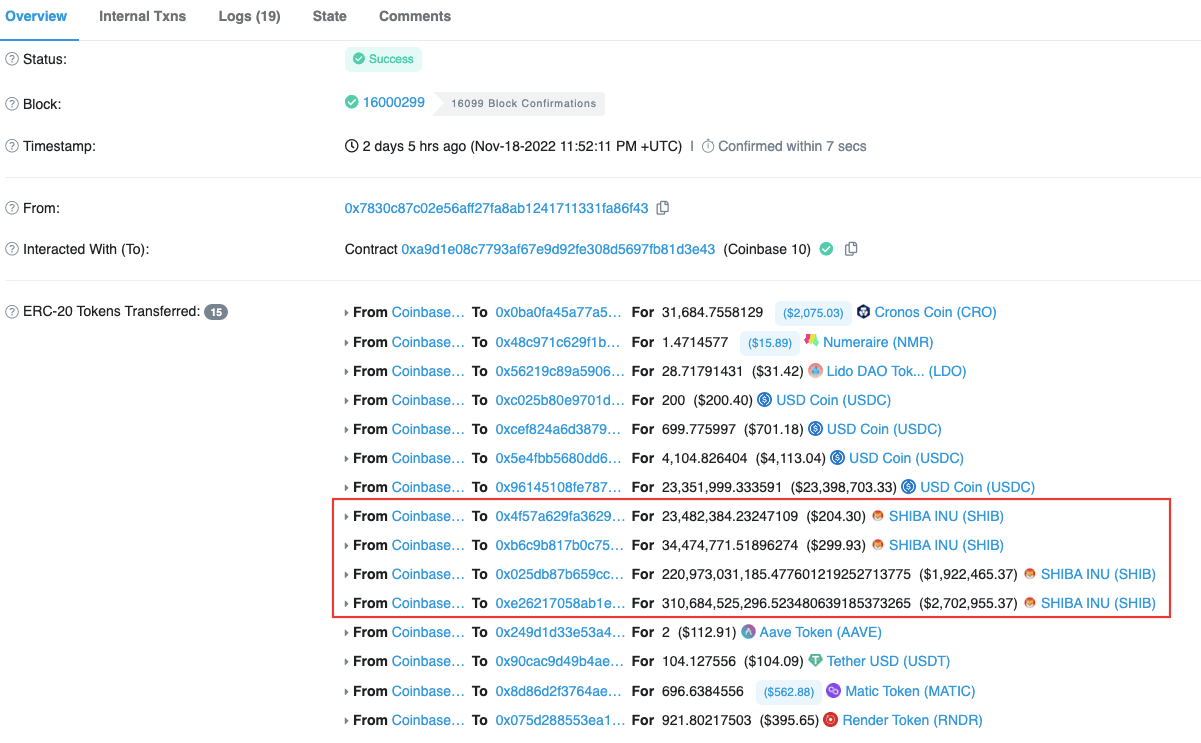
Task: Click SHIB logo in 34,474,771.51896274 row
Action: 878,546
